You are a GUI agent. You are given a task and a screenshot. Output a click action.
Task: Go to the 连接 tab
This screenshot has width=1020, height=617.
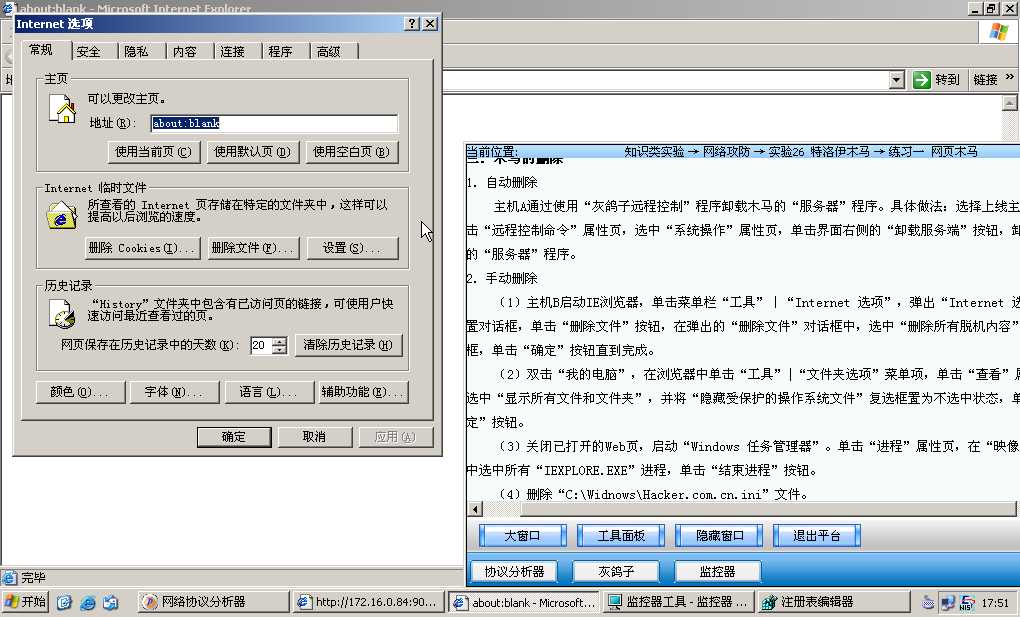[233, 51]
